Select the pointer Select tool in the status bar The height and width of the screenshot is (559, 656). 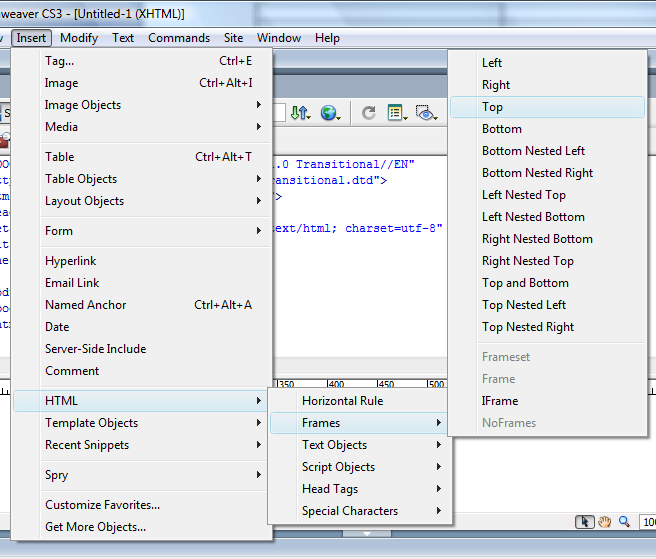(x=584, y=522)
